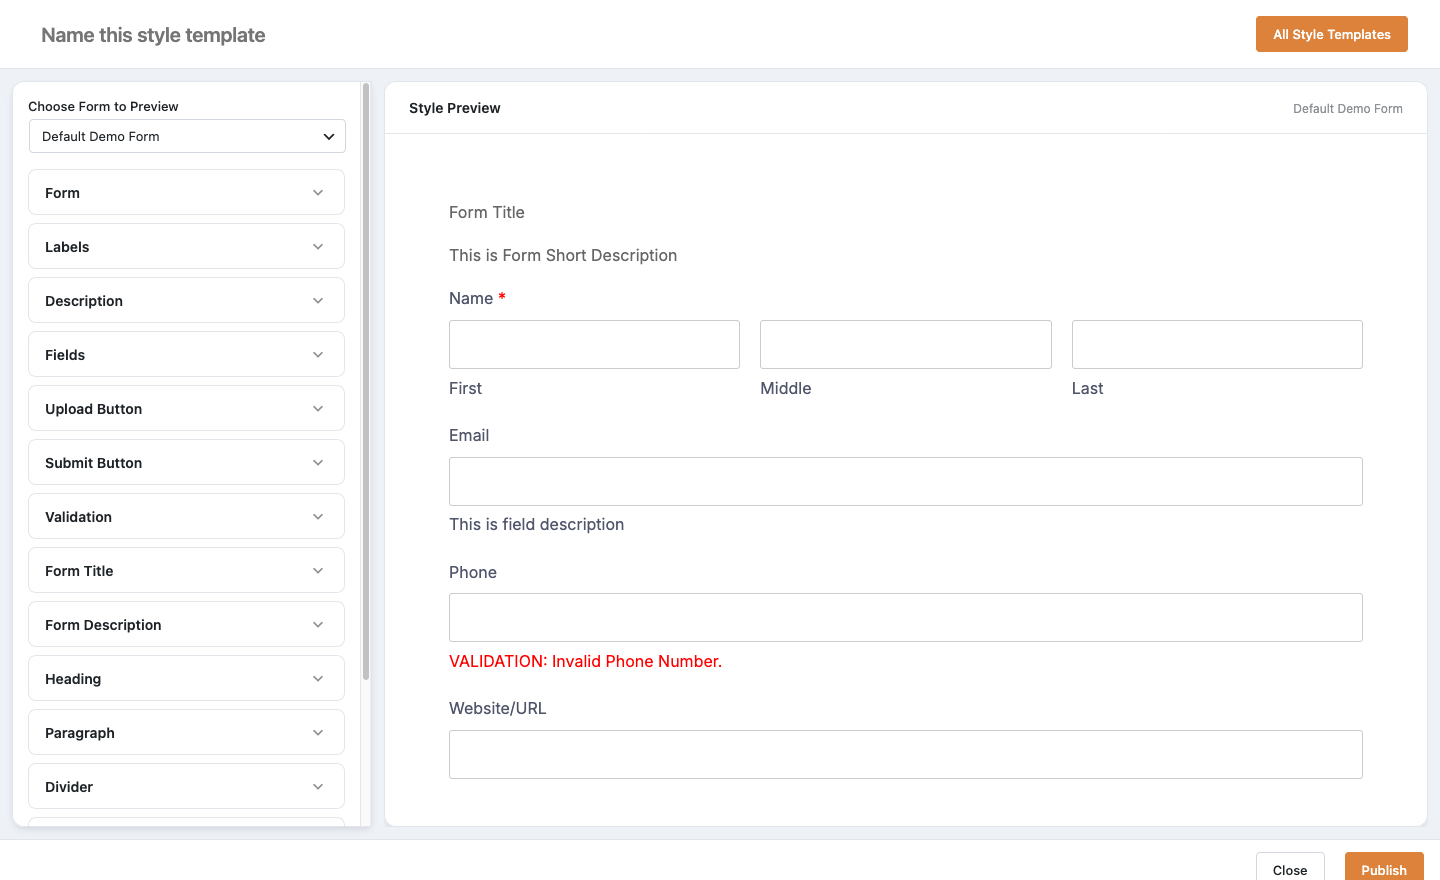Expand the Validation settings section

(x=186, y=516)
